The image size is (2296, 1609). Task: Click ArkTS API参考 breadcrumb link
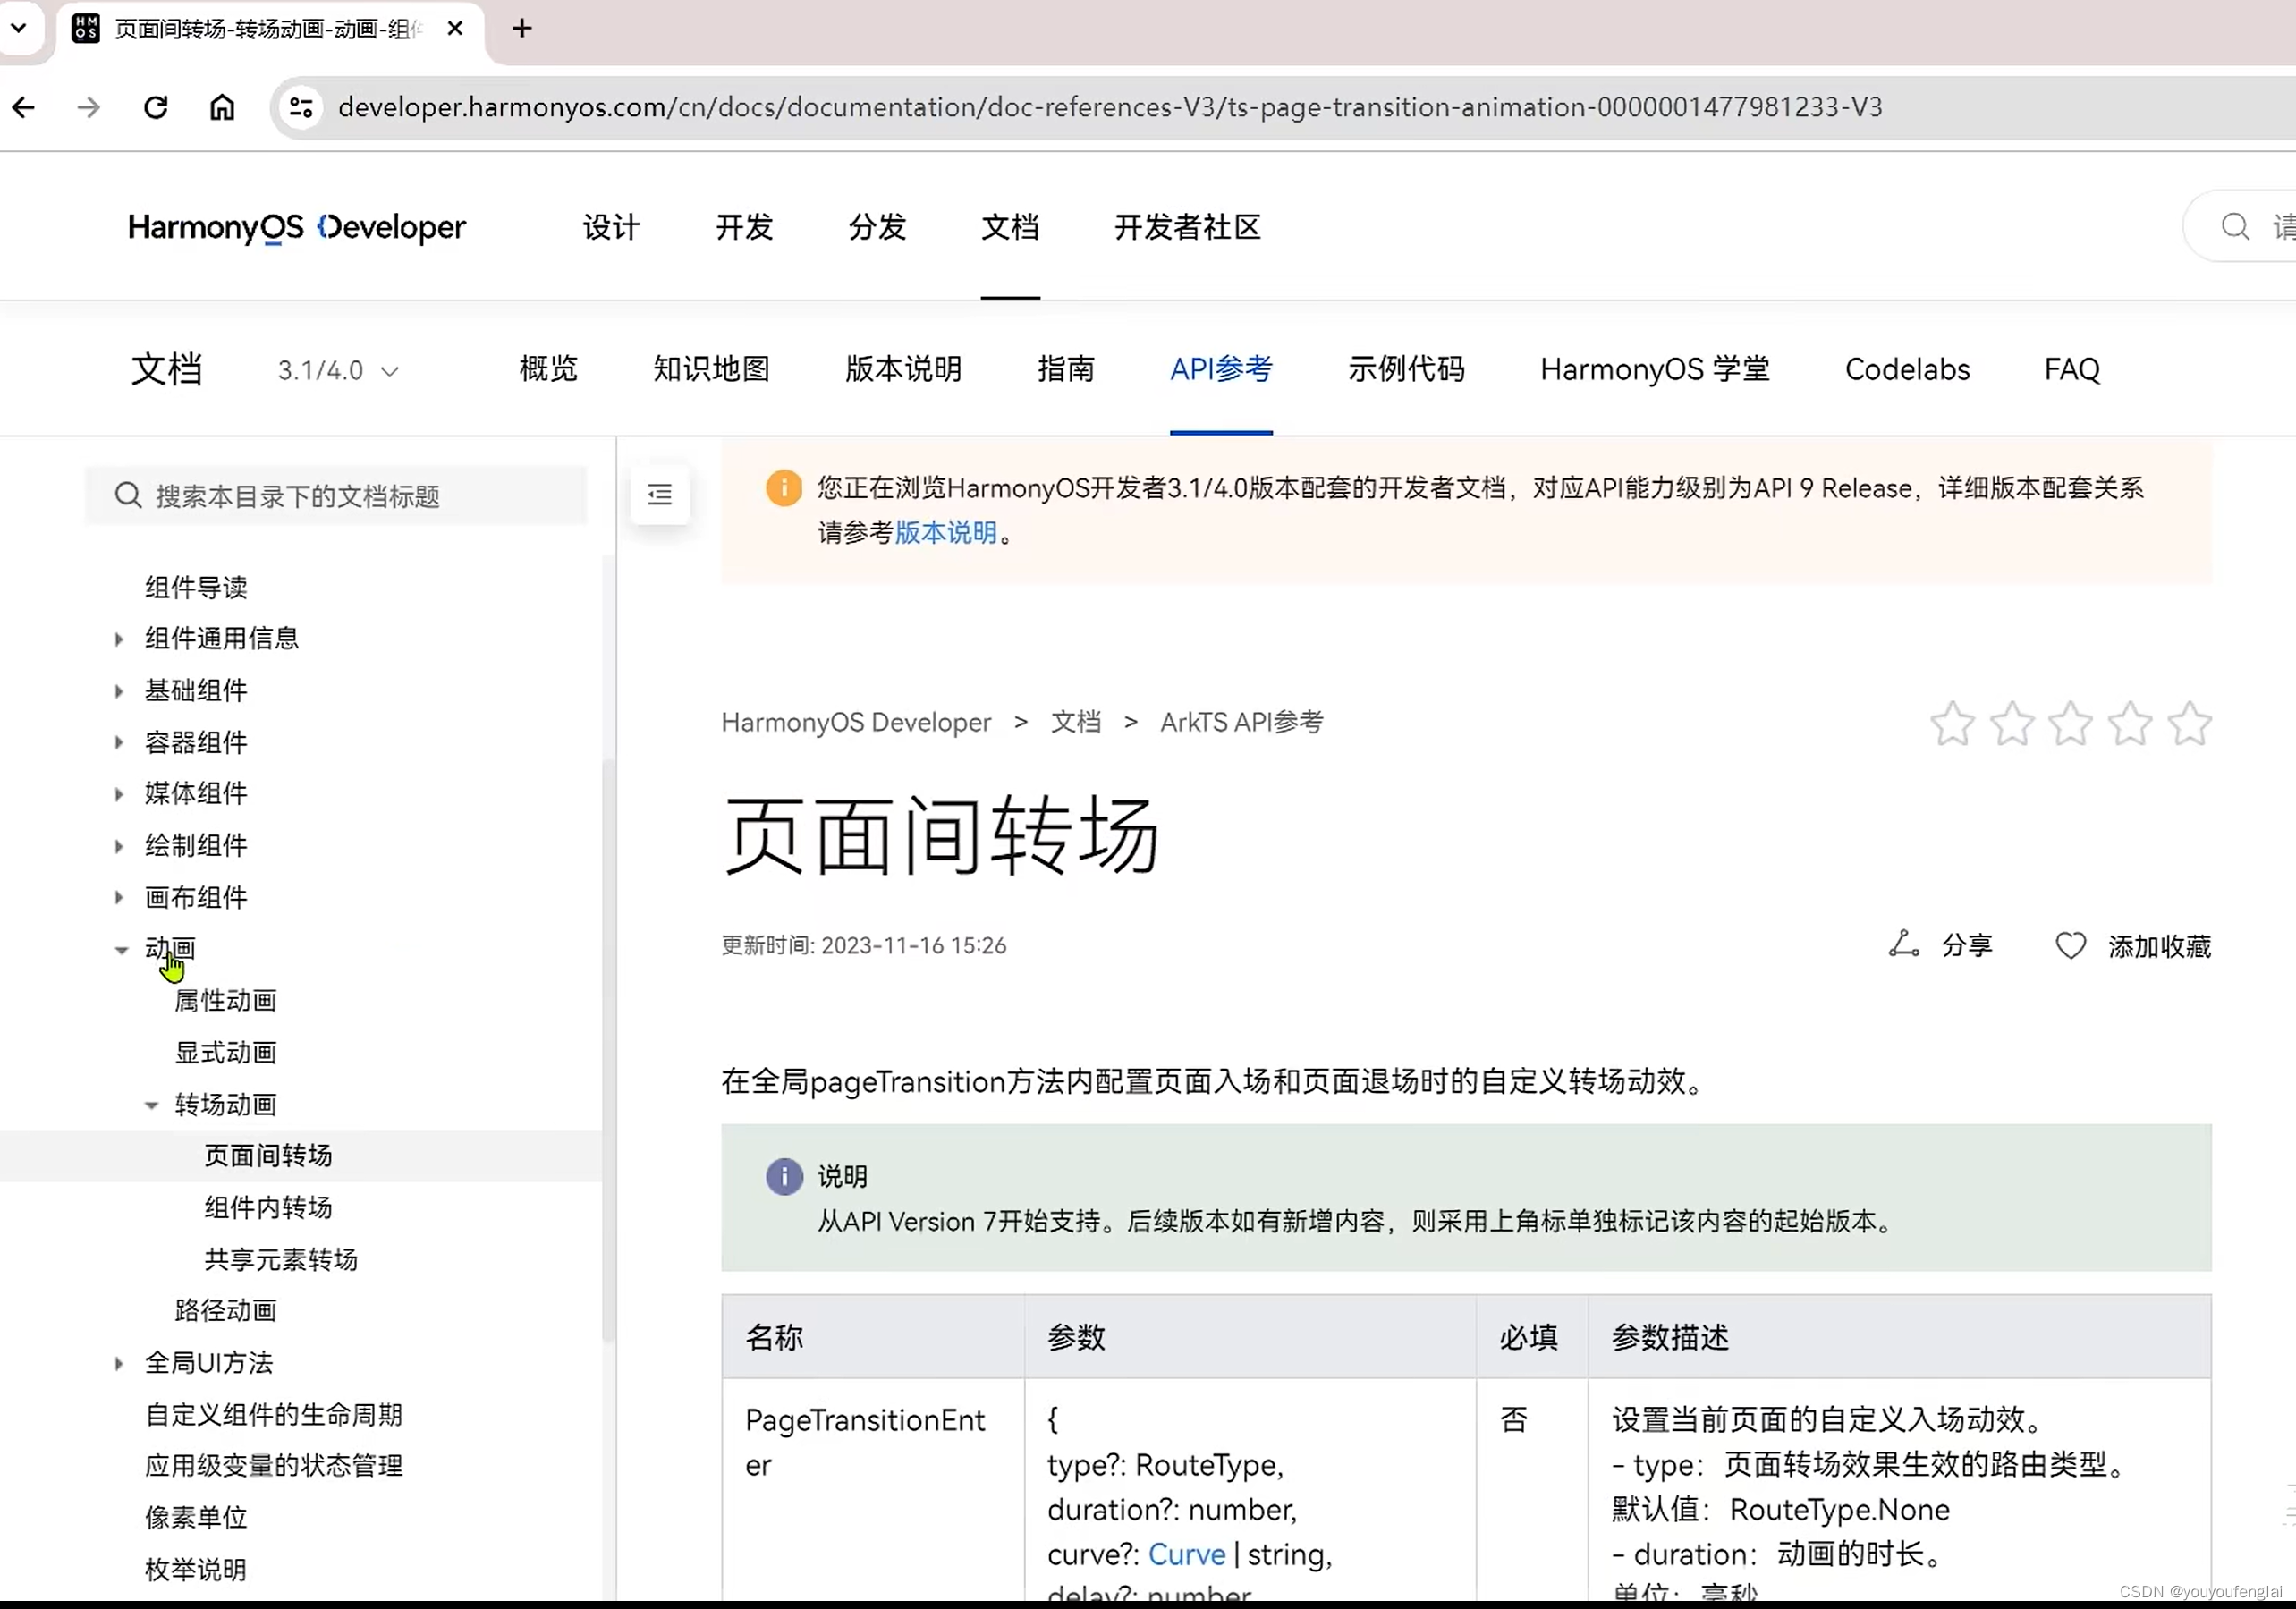1241,722
